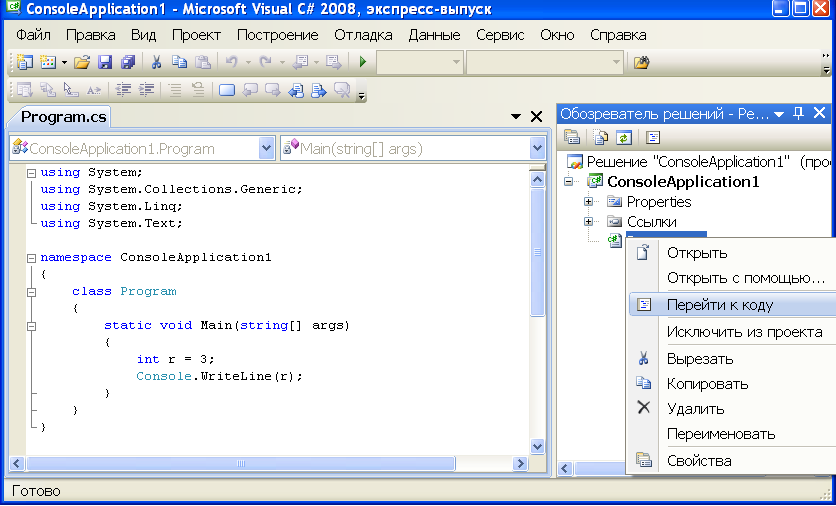836x506 pixels.
Task: Click the Display Object Member List icon
Action: click(25, 90)
